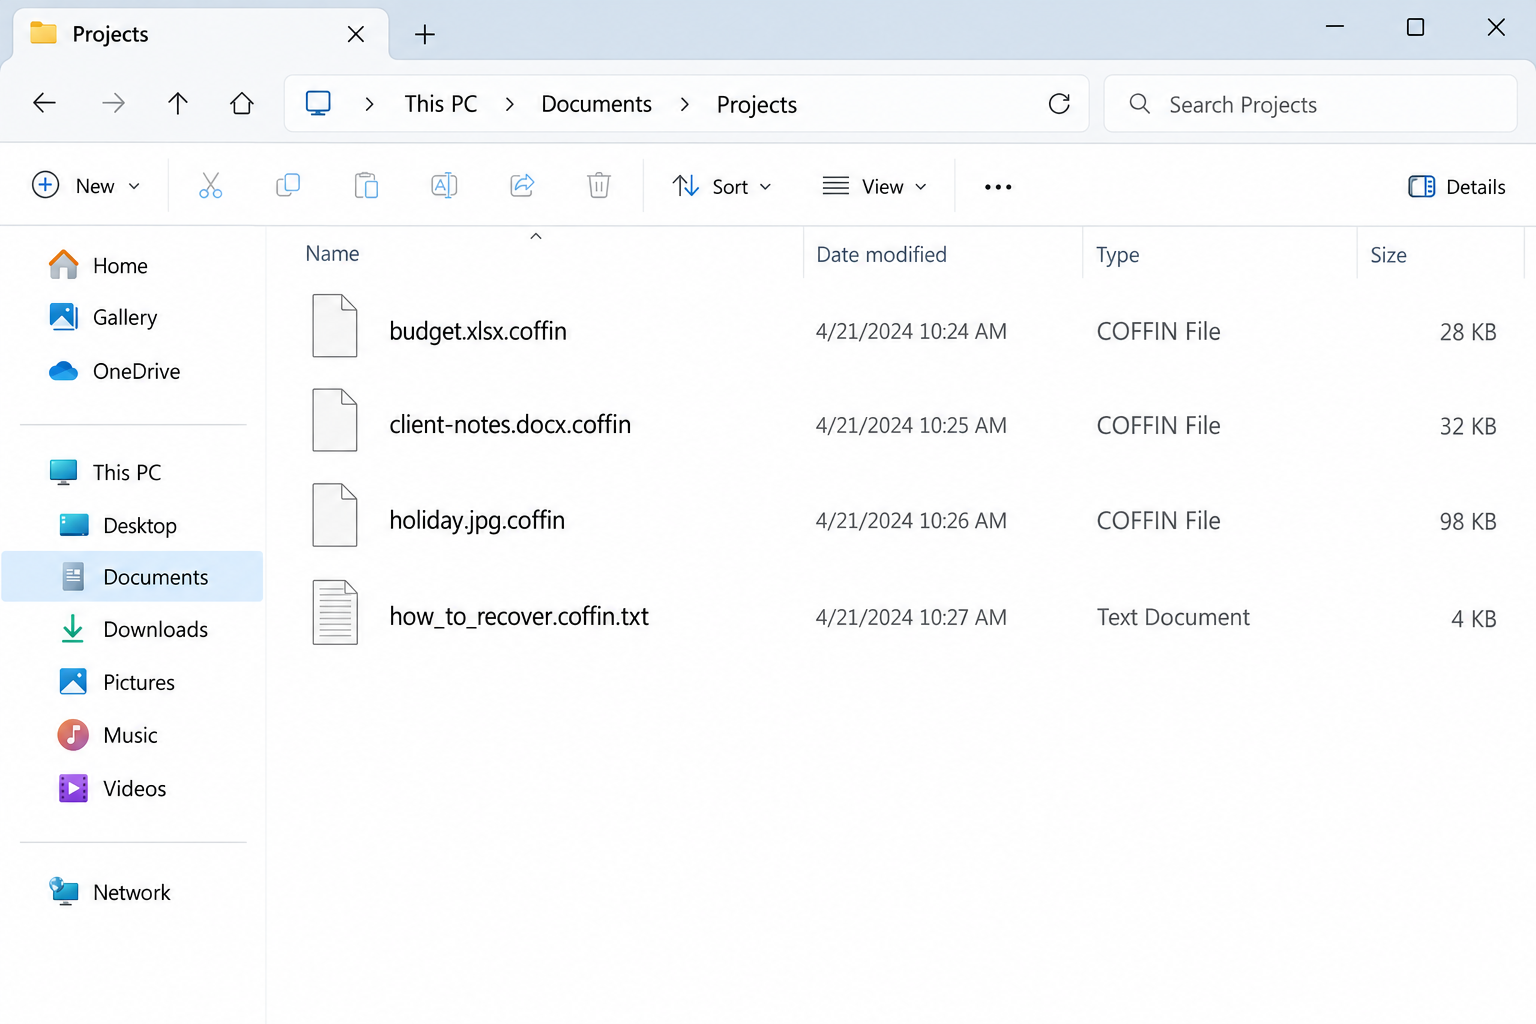Click the Size column header
This screenshot has height=1024, width=1536.
tap(1388, 255)
